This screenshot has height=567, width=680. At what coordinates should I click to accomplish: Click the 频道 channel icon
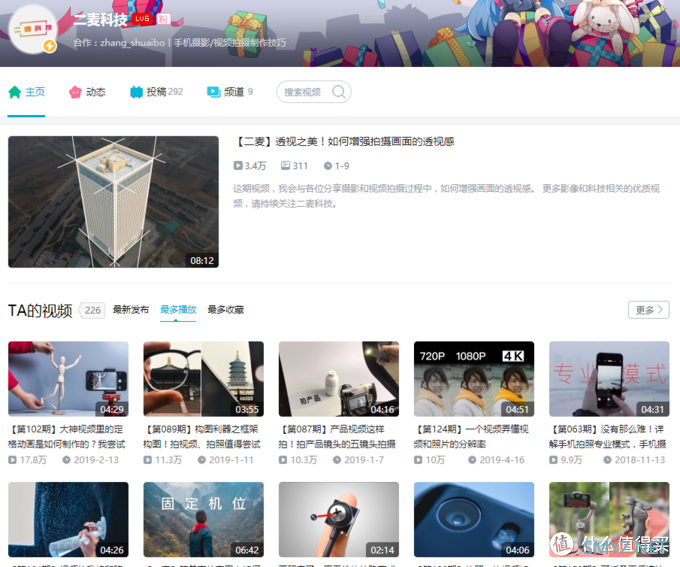pos(213,92)
